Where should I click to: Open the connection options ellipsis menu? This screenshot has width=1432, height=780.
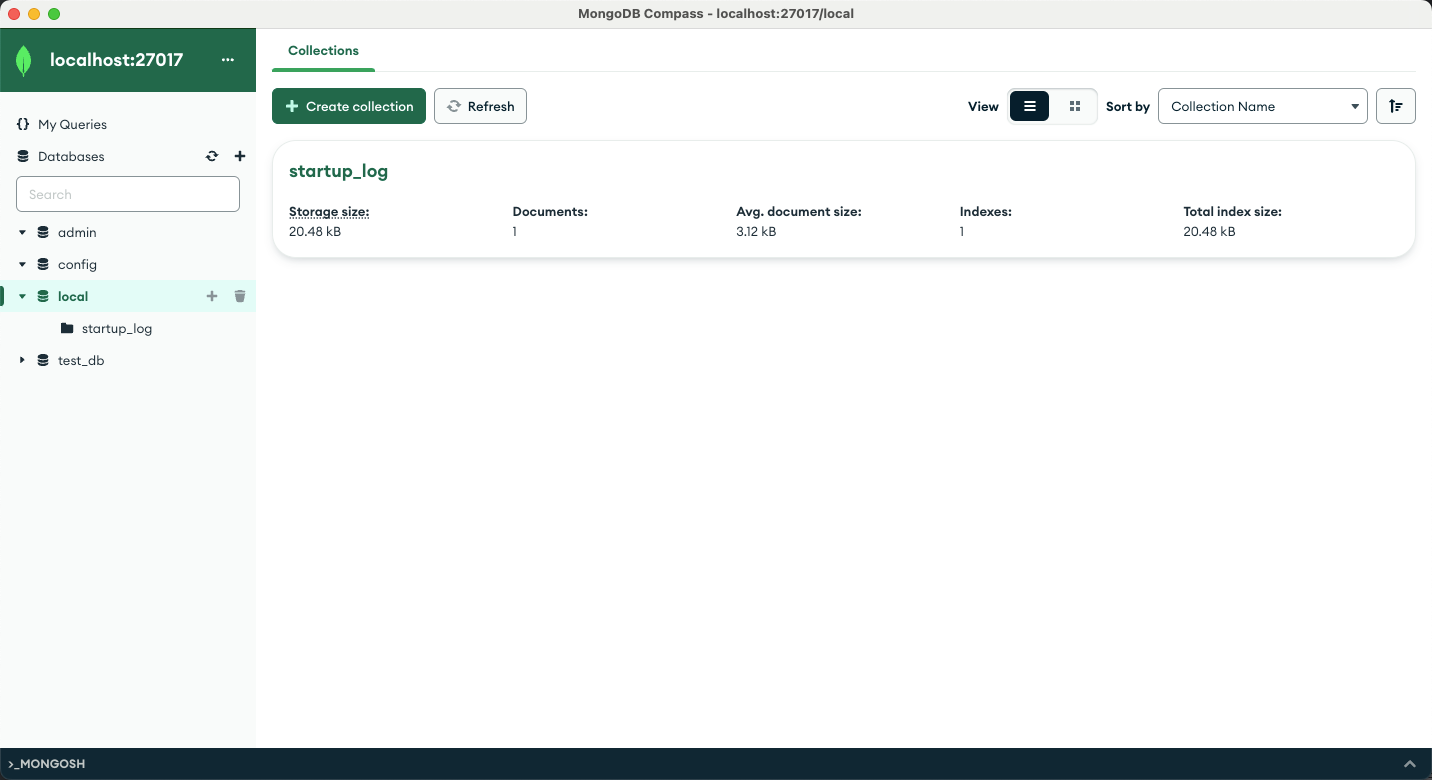coord(228,60)
